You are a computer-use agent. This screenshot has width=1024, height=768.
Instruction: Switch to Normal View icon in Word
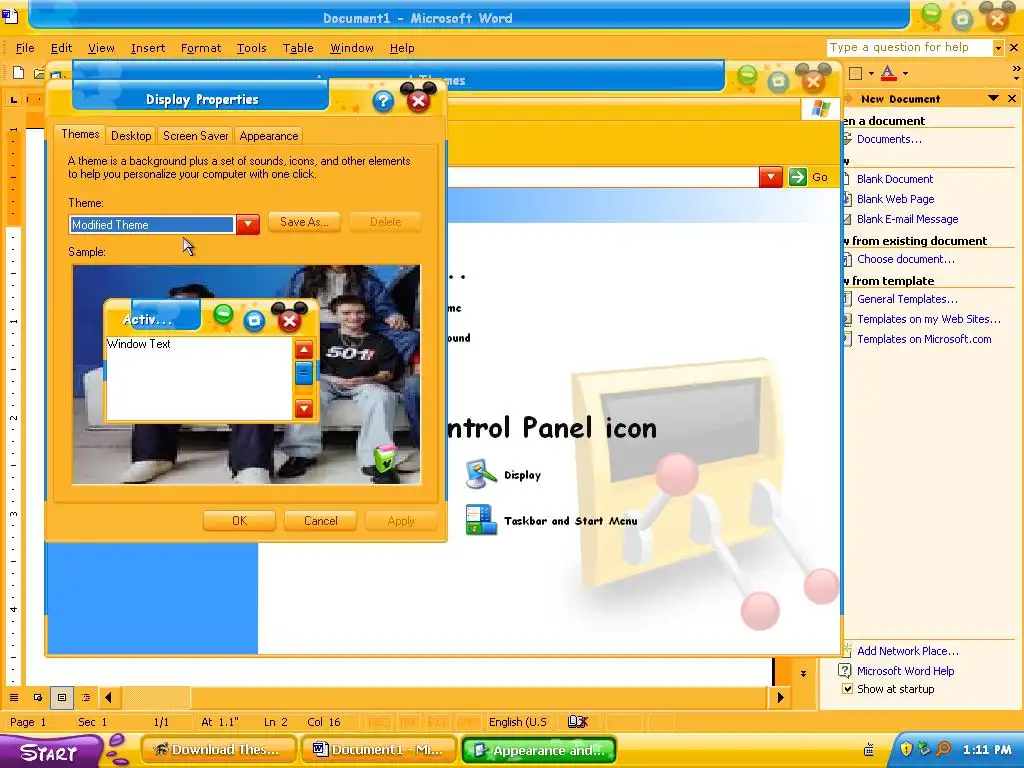tap(14, 697)
